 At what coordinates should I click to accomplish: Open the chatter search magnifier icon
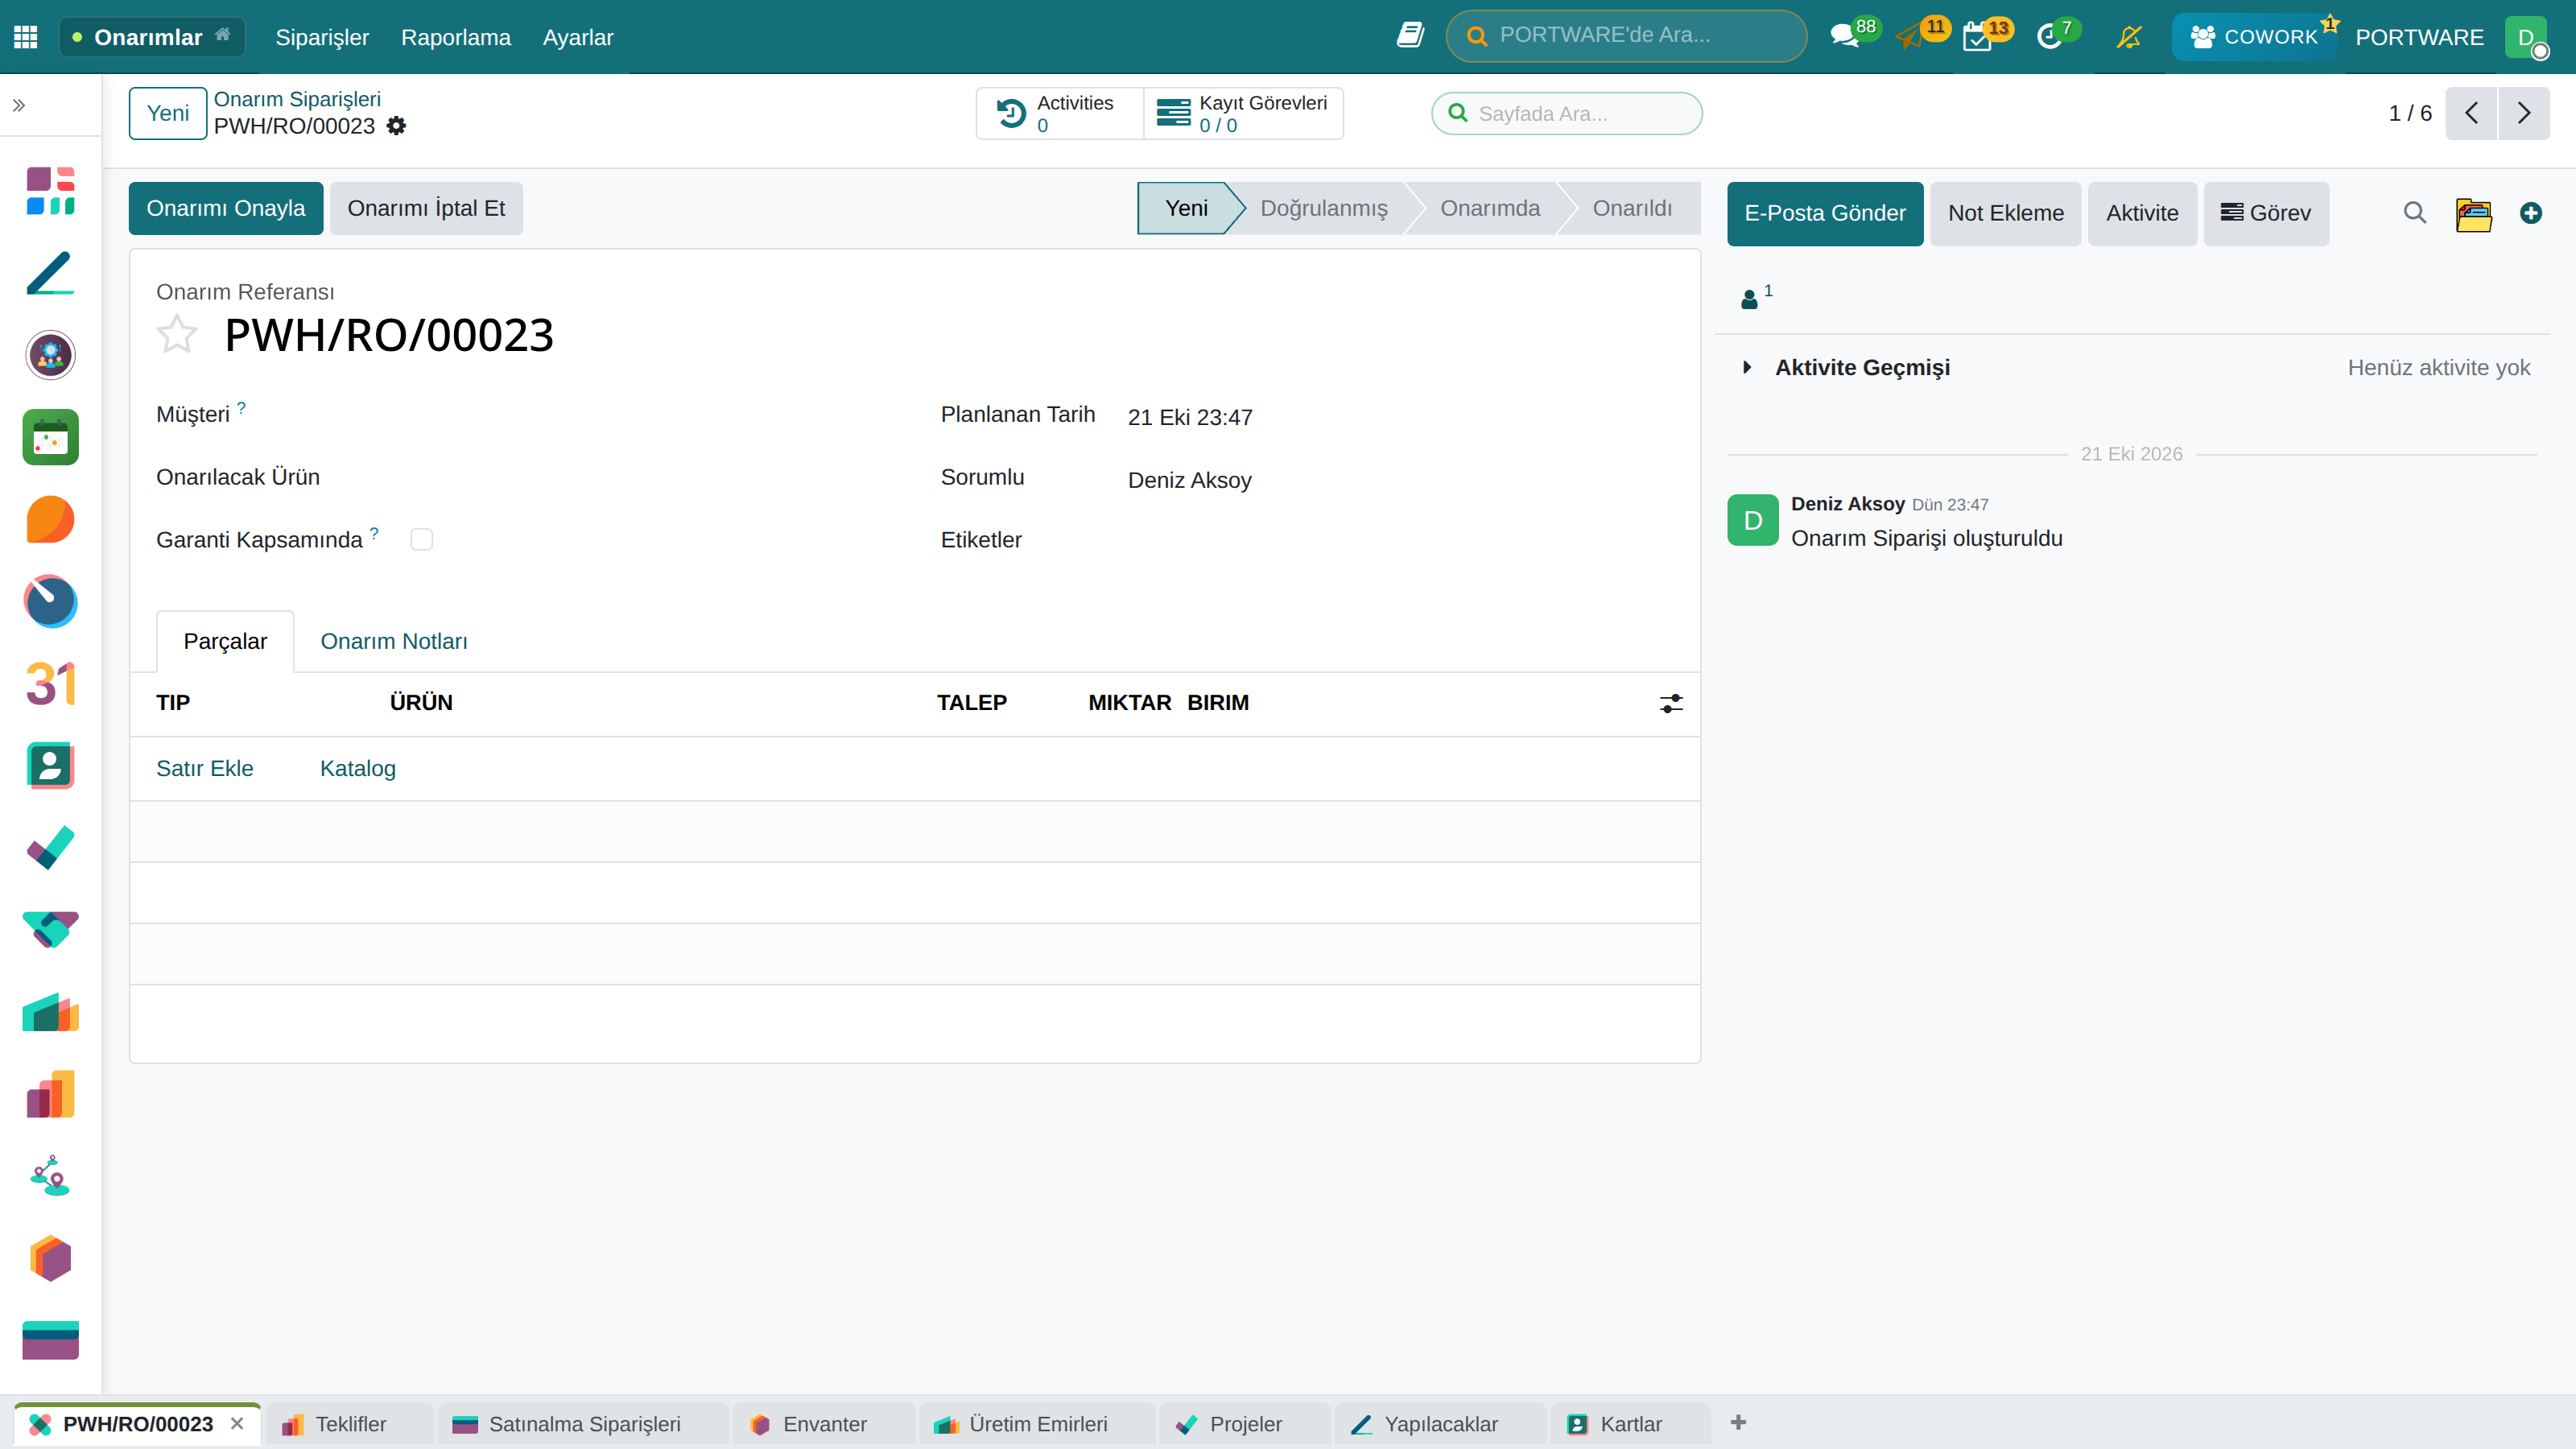(x=2415, y=213)
